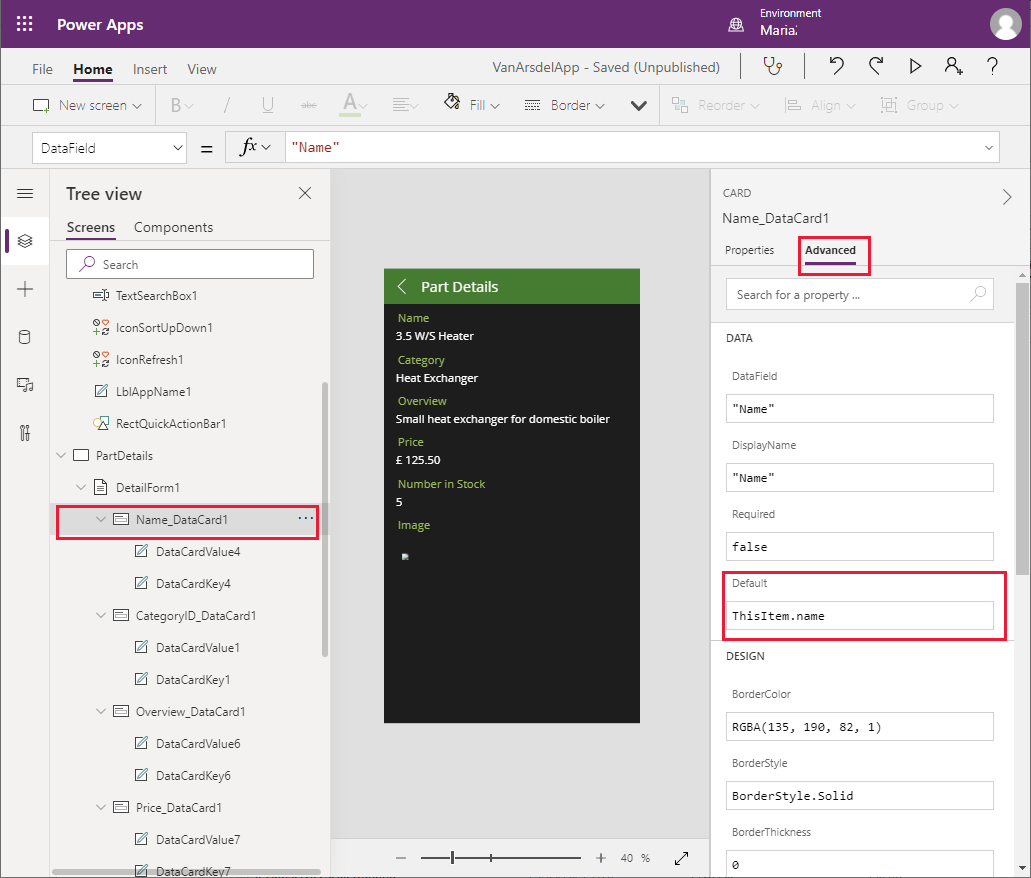
Task: Open the Insert plus pane
Action: click(x=25, y=289)
